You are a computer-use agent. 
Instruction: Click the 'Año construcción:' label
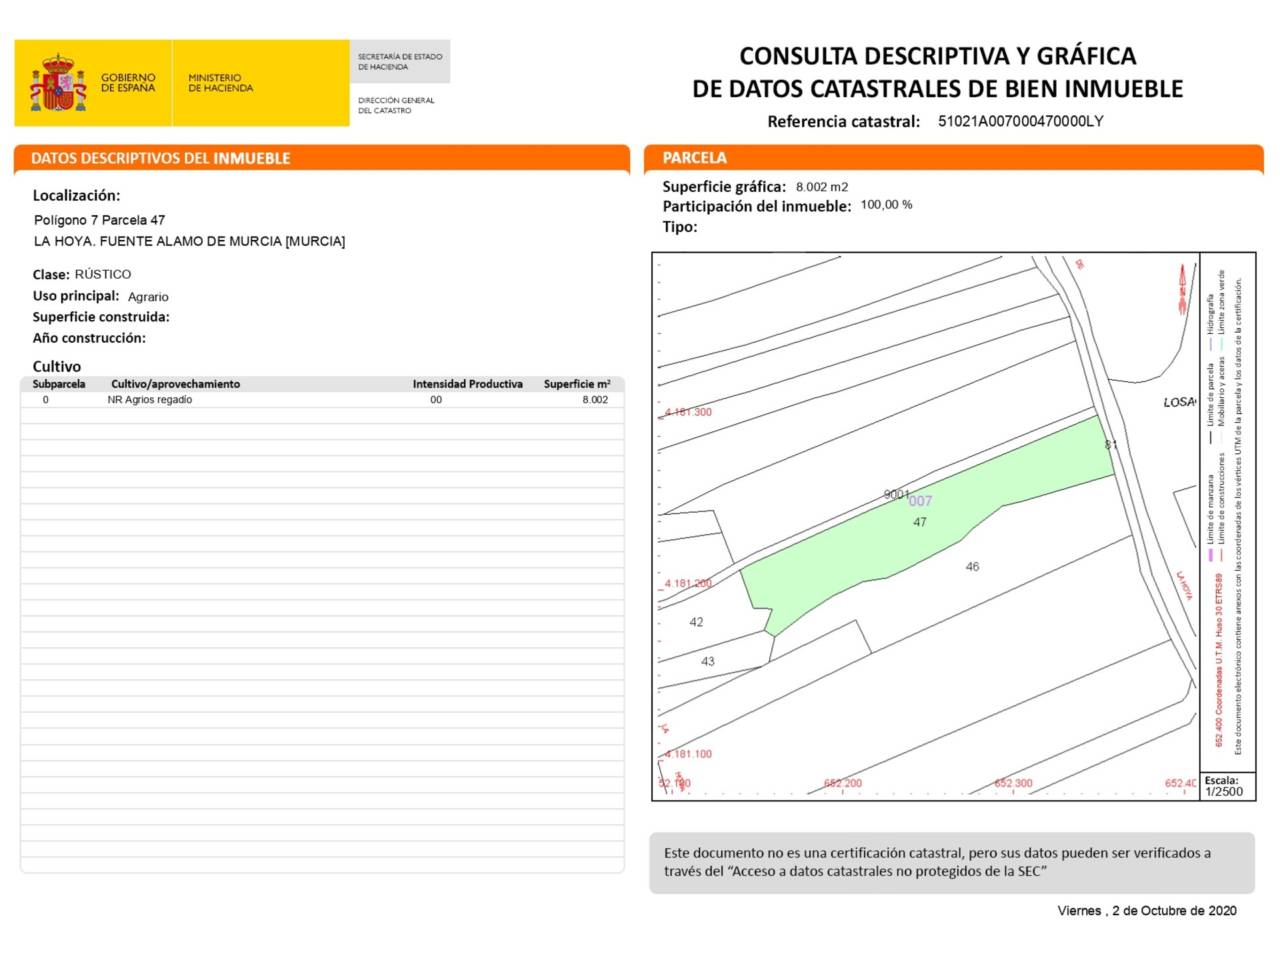[x=89, y=338]
